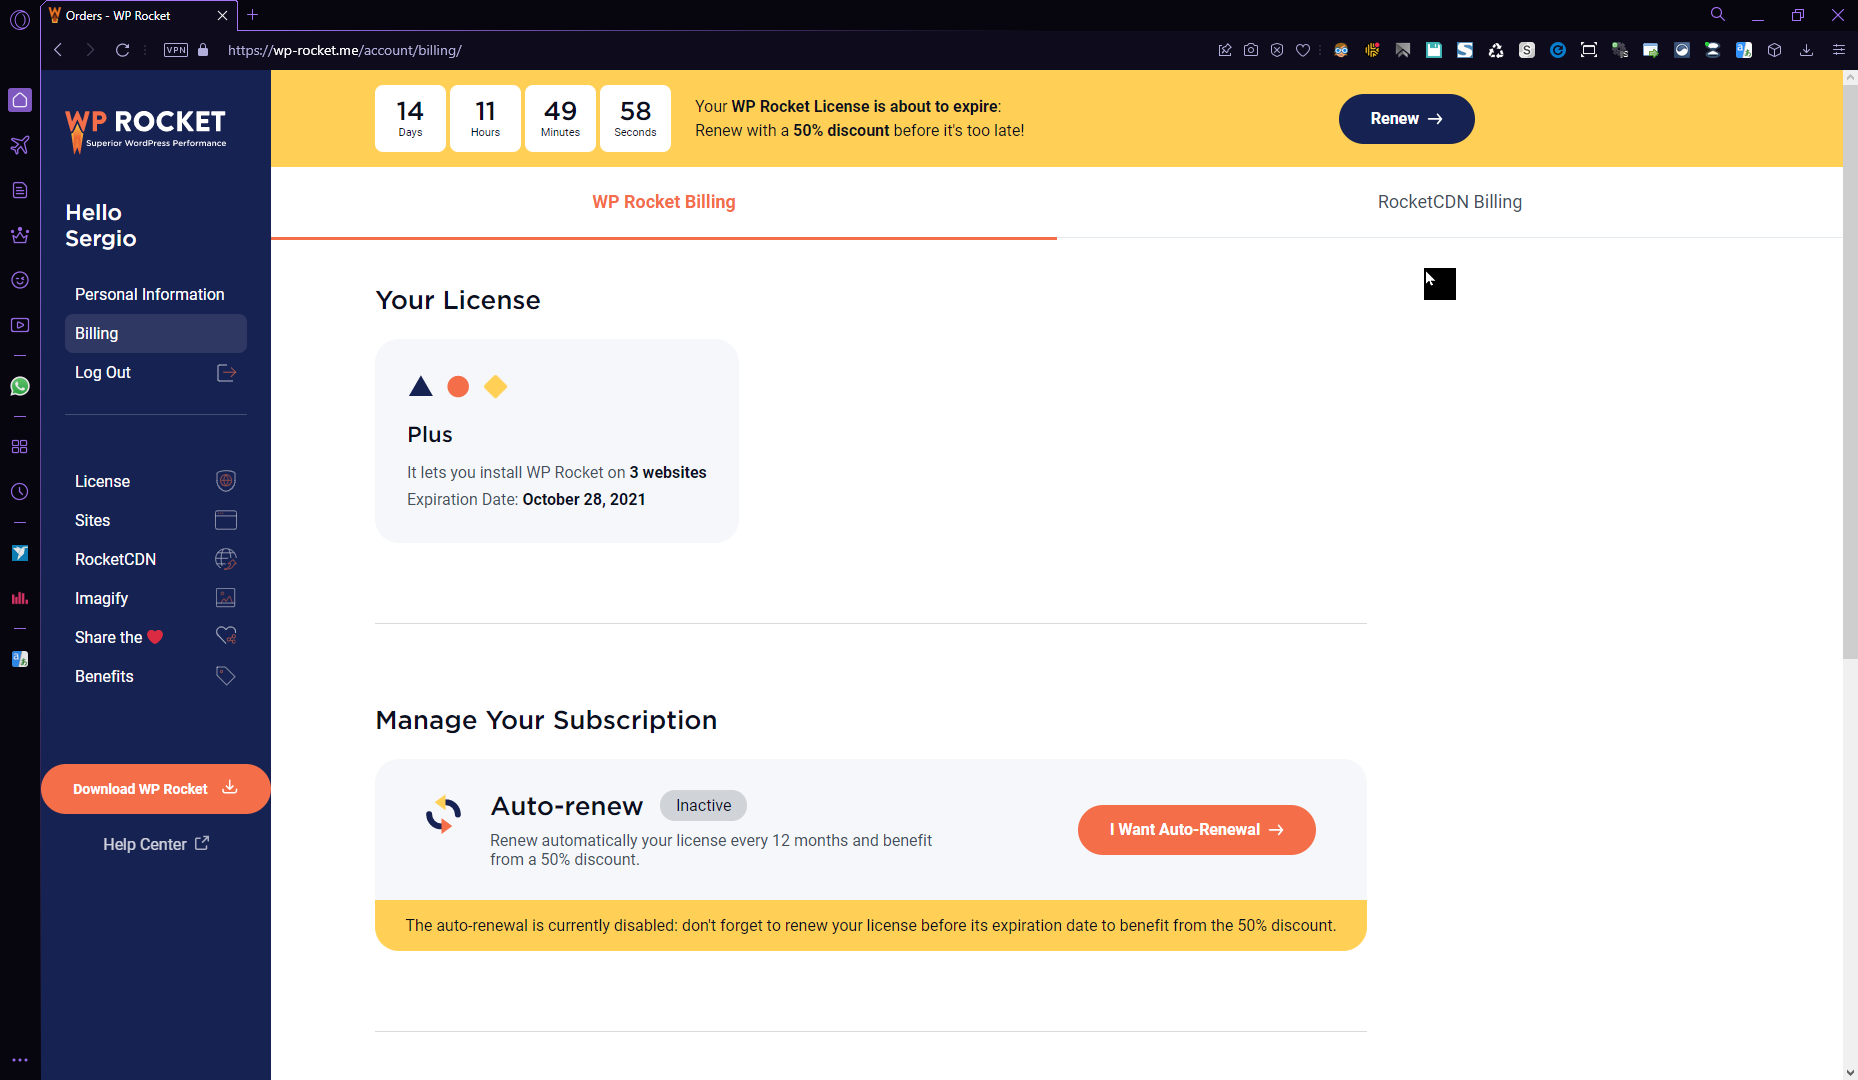Click the face-with-glasses extension icon
This screenshot has width=1858, height=1080.
coord(1341,50)
